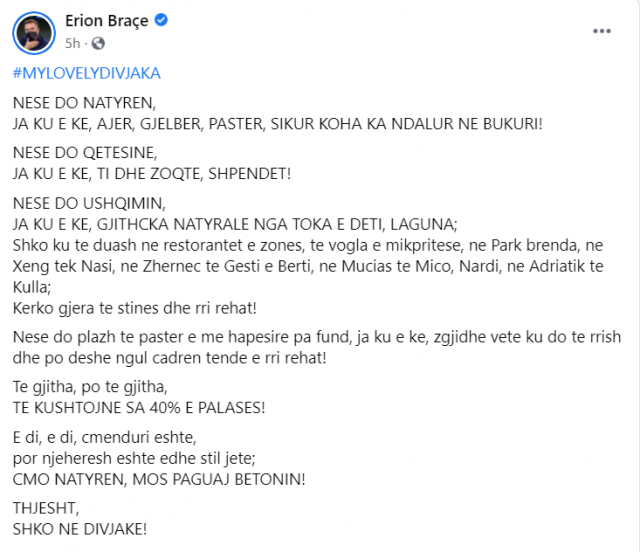Click the line CMO NATYREN, MOS PAGUAJ BETONIN
Viewport: 640px width, 552px height.
coord(159,479)
